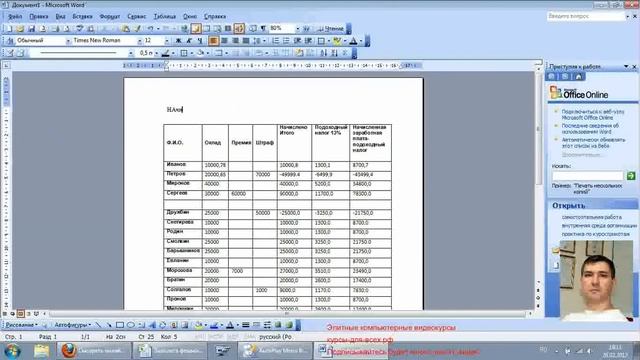Toggle show paragraph marks (¶)
640x360 pixels.
click(x=263, y=29)
